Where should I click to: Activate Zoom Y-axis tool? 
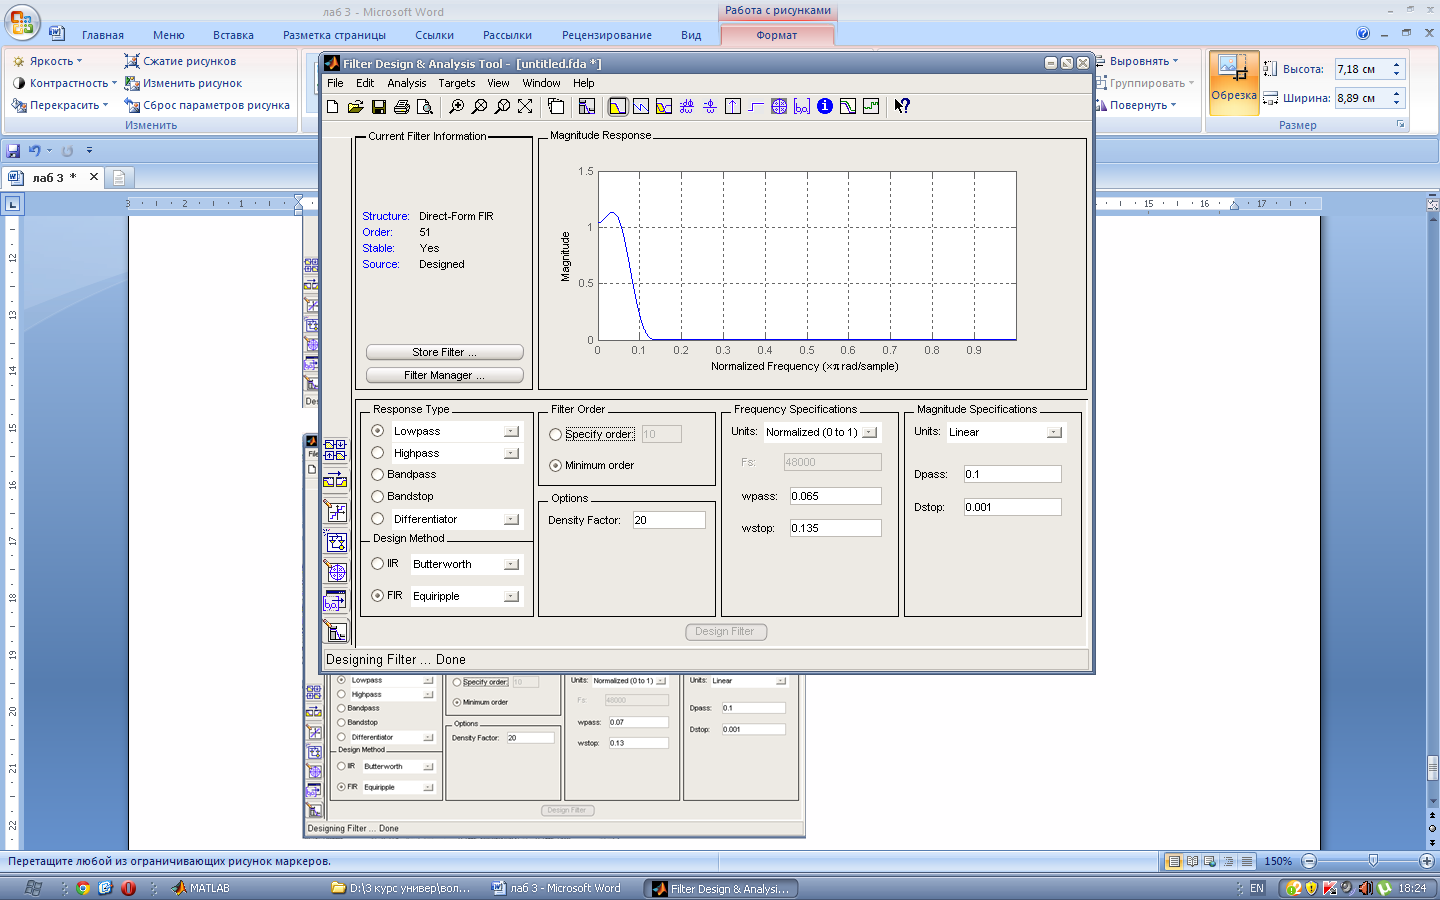click(x=502, y=106)
